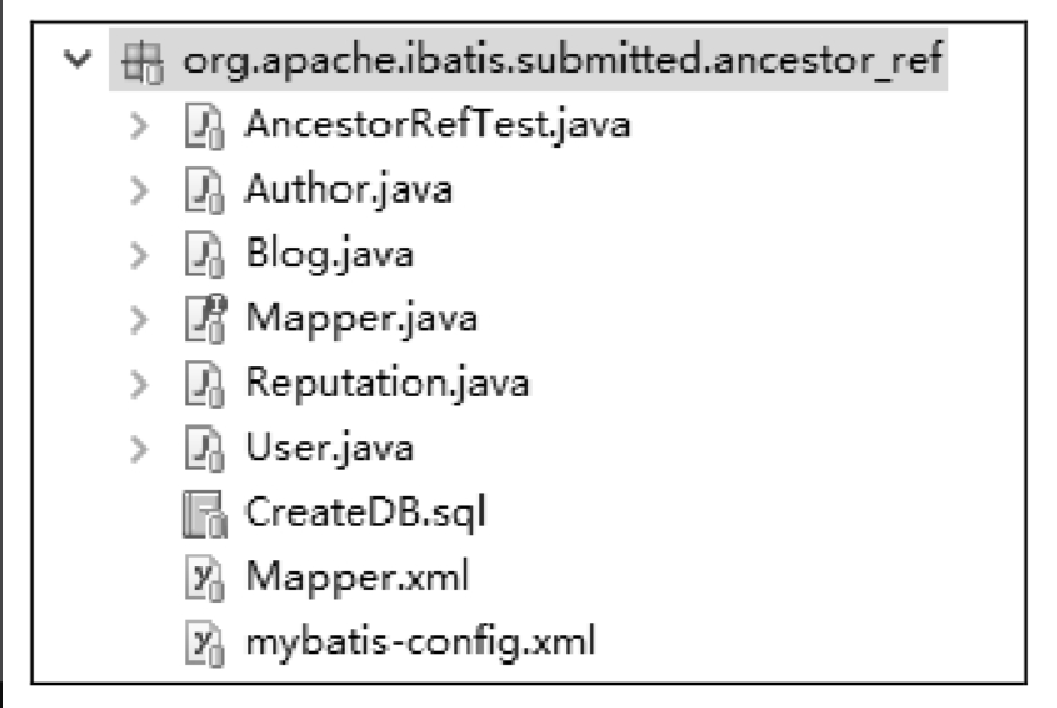Select the Reputation.java tree entry
The width and height of the screenshot is (1057, 708).
(388, 384)
